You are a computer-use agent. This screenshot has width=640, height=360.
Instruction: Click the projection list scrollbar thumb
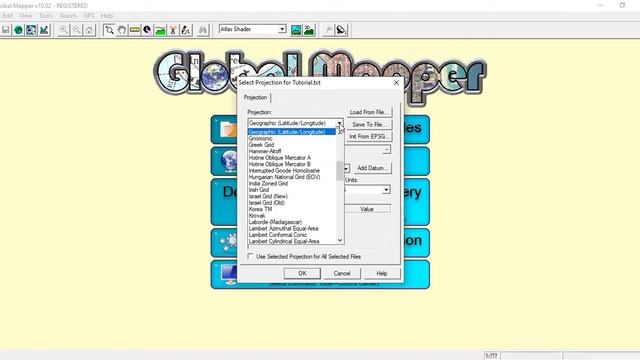(x=340, y=170)
